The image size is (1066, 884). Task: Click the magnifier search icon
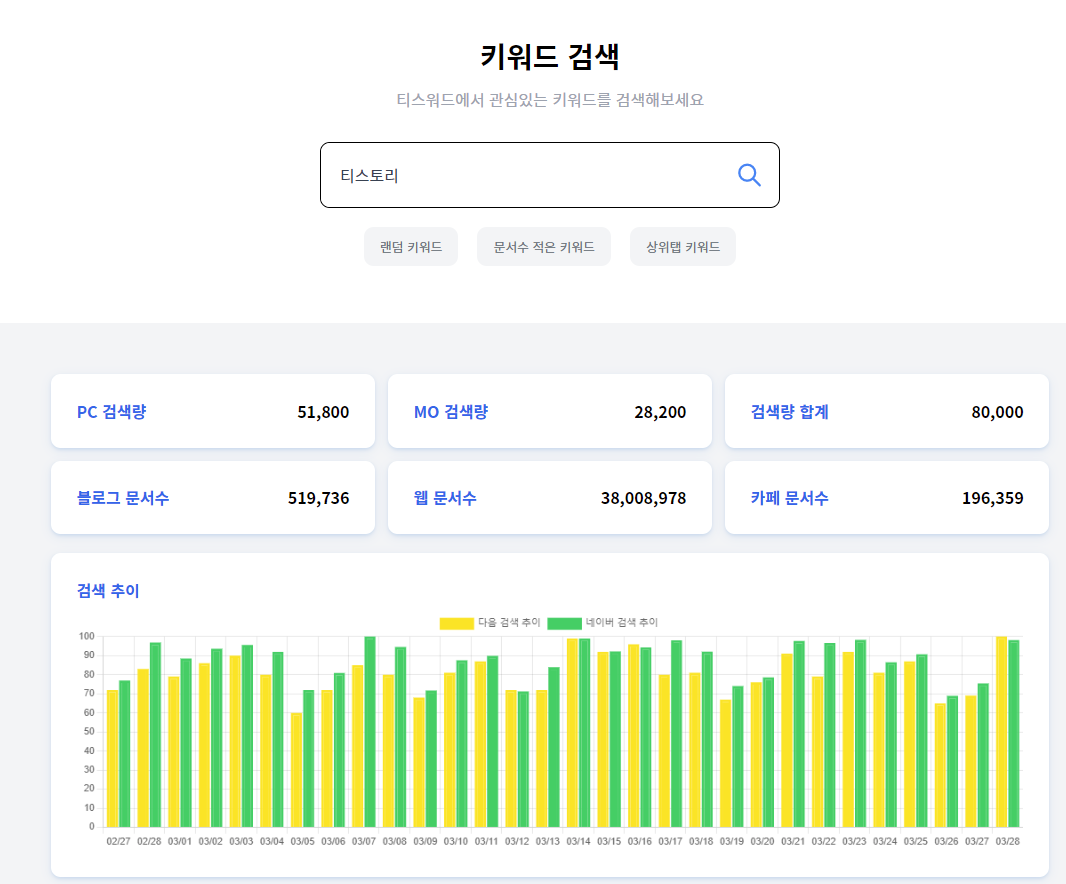click(749, 175)
